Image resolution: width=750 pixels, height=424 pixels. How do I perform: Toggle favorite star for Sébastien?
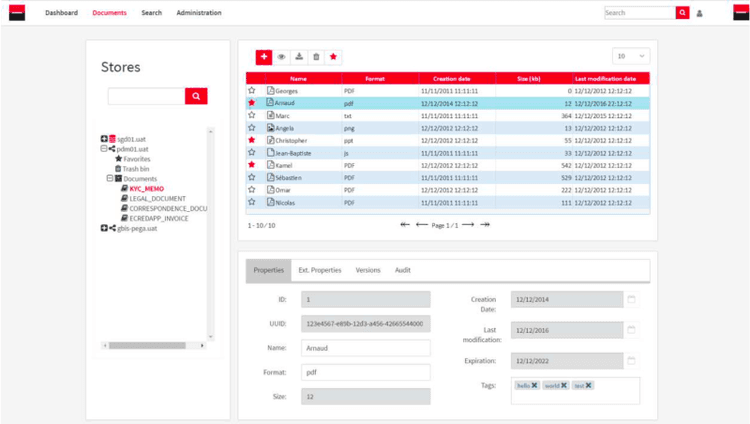tap(252, 177)
